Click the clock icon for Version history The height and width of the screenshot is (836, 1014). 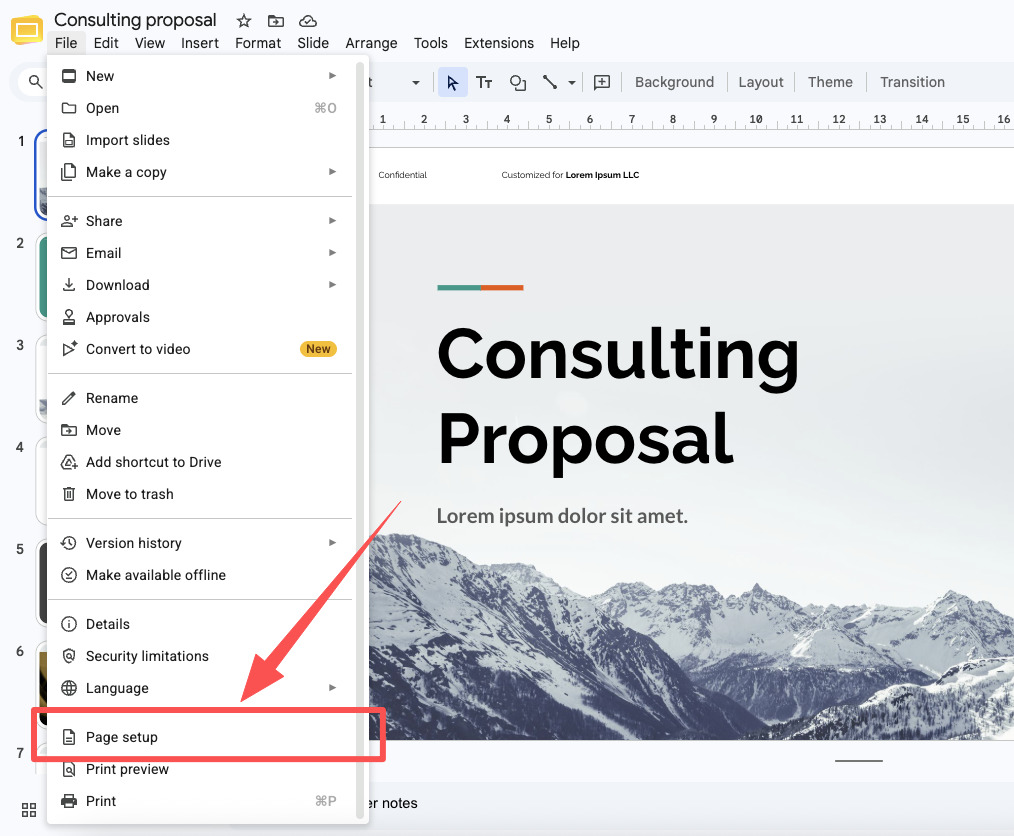69,543
